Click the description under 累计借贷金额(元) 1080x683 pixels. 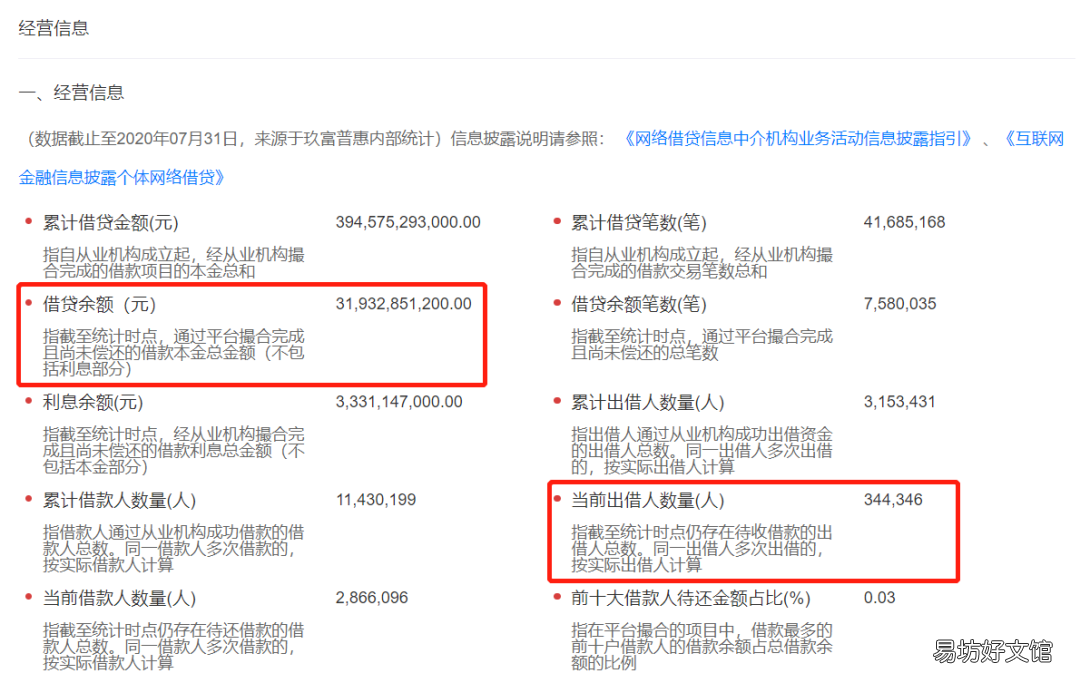174,263
